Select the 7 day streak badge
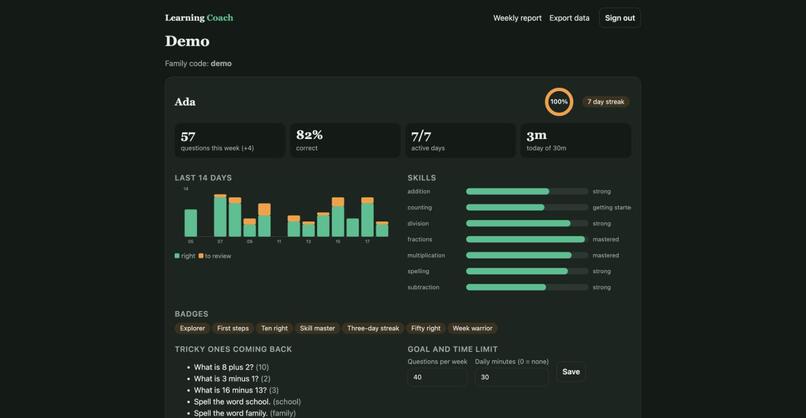Image resolution: width=806 pixels, height=418 pixels. [x=606, y=102]
